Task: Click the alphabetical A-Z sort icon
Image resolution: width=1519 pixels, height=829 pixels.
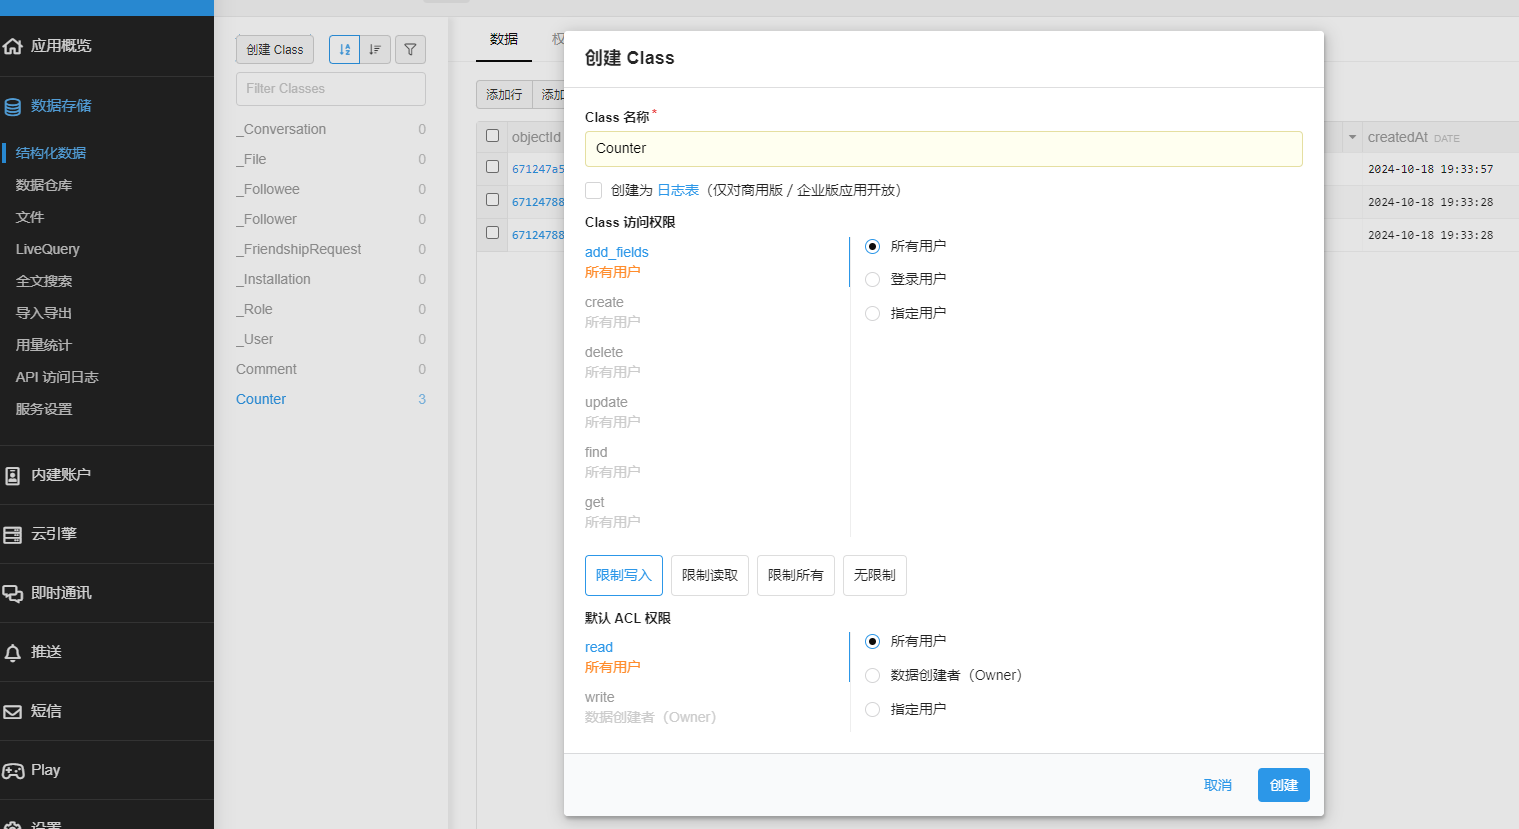Action: tap(344, 49)
